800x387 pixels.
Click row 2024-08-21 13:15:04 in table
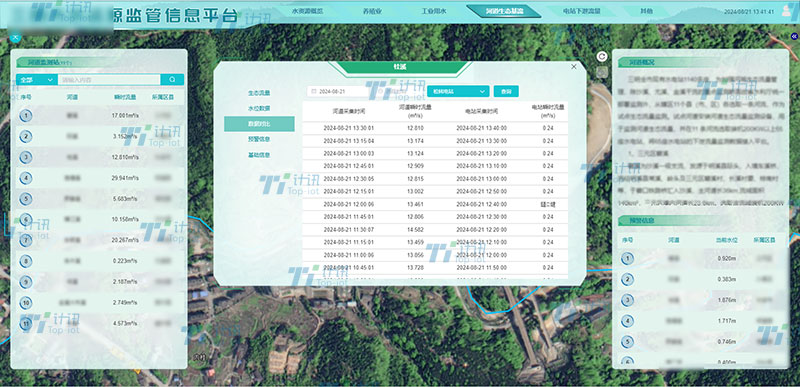click(435, 141)
